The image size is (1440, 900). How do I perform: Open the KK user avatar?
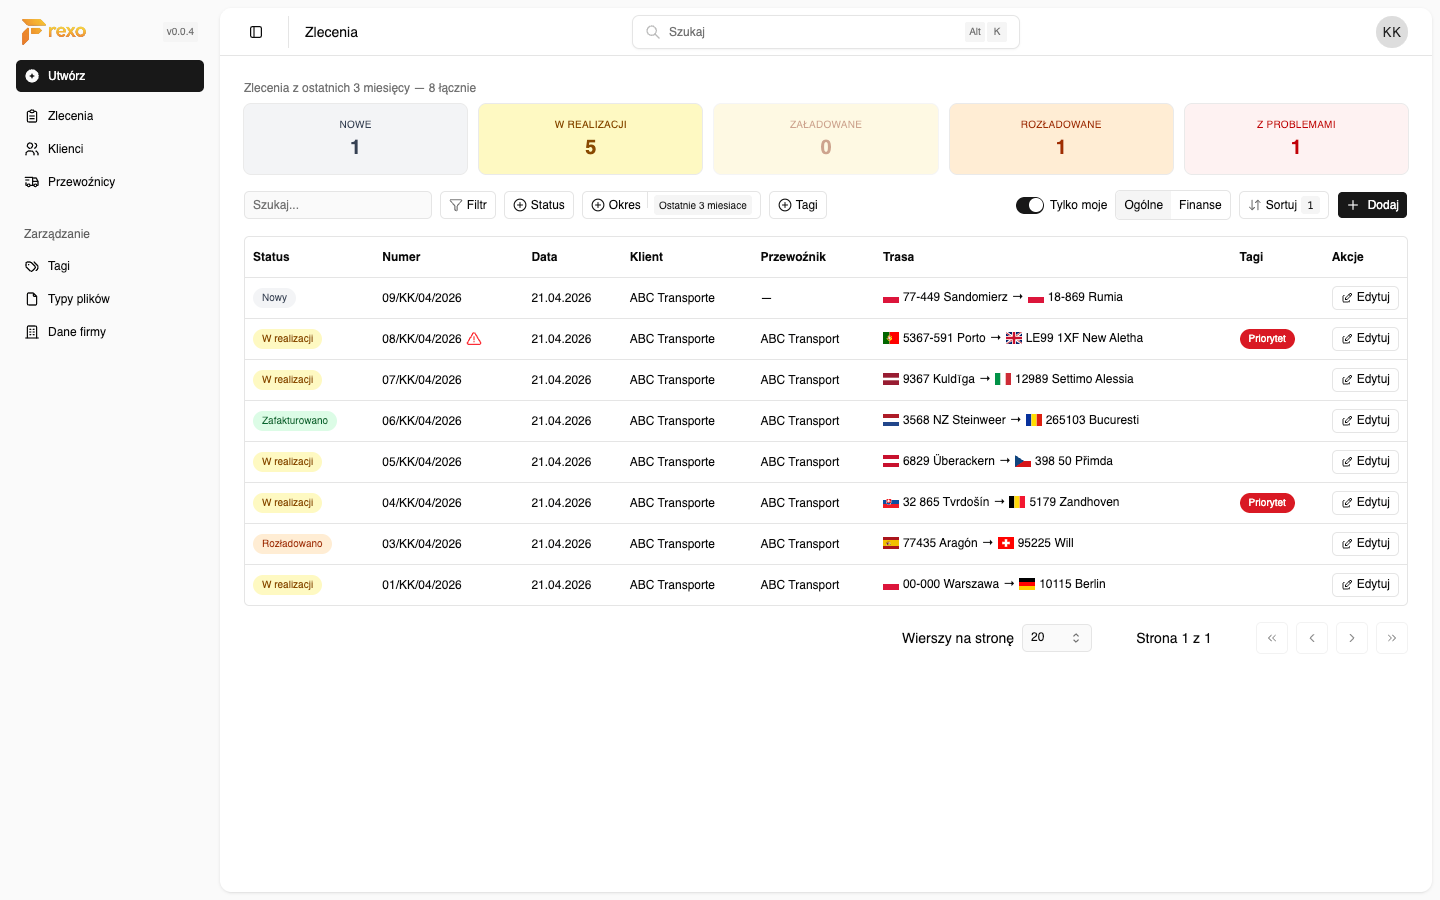(1391, 32)
